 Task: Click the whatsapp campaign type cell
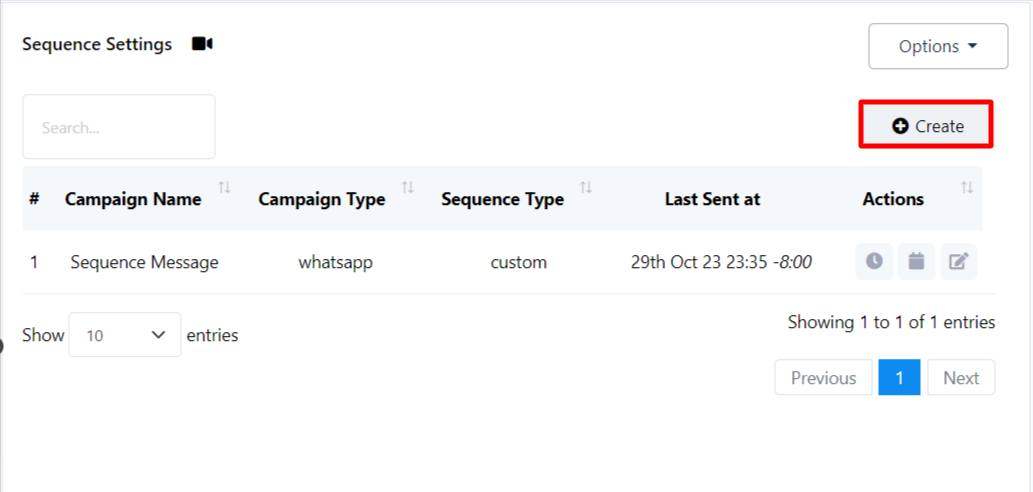point(334,263)
